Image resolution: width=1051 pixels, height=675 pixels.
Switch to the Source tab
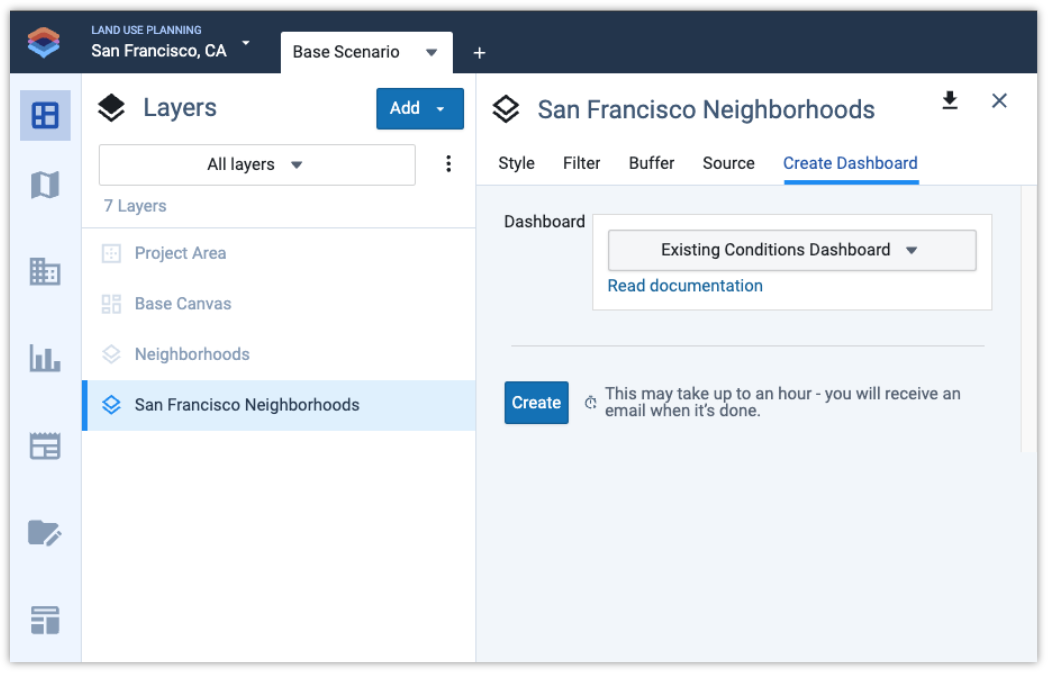(729, 164)
